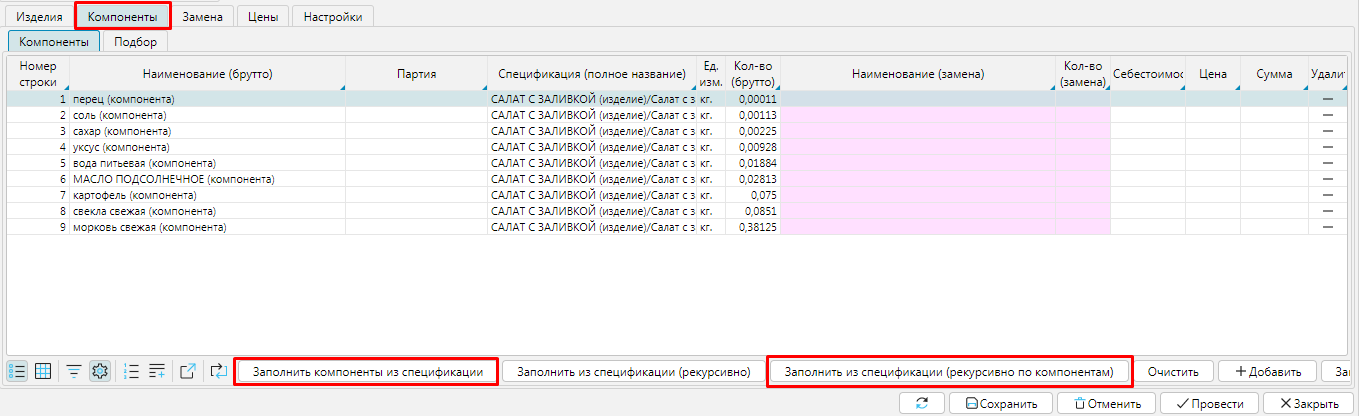Open filter arrow on Номер строки column

65,89
